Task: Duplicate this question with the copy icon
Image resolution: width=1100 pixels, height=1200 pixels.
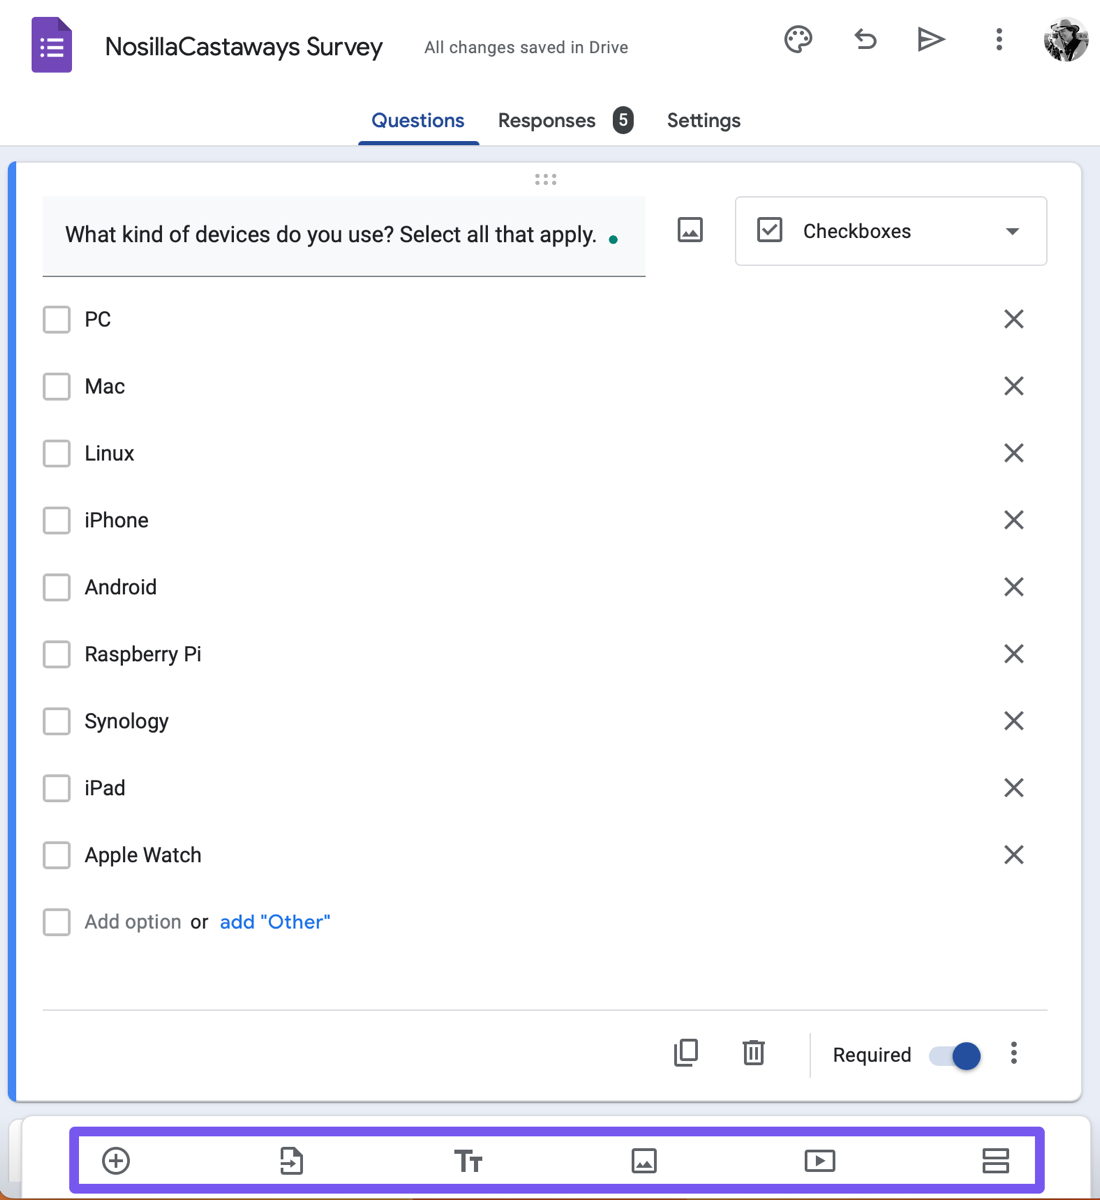Action: [x=686, y=1053]
